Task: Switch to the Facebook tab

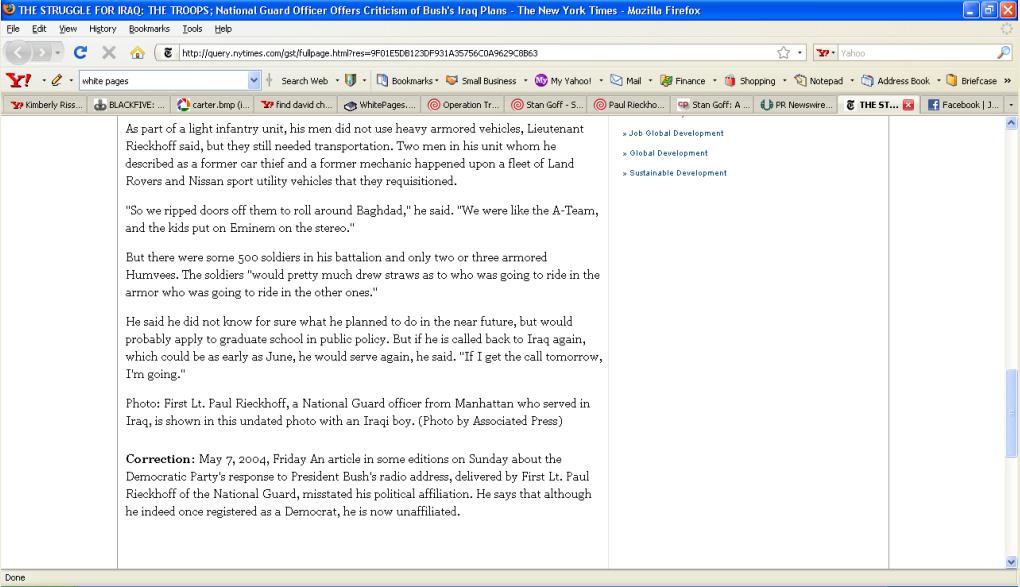Action: [960, 105]
